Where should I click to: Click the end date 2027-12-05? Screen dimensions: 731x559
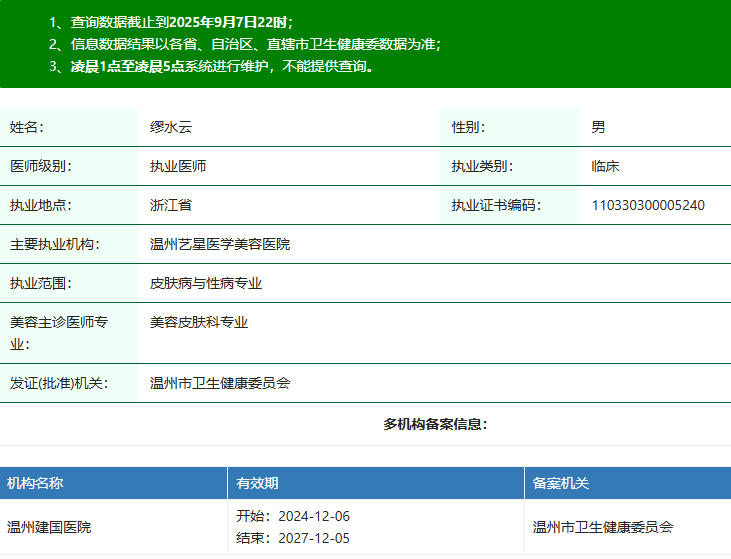[314, 538]
